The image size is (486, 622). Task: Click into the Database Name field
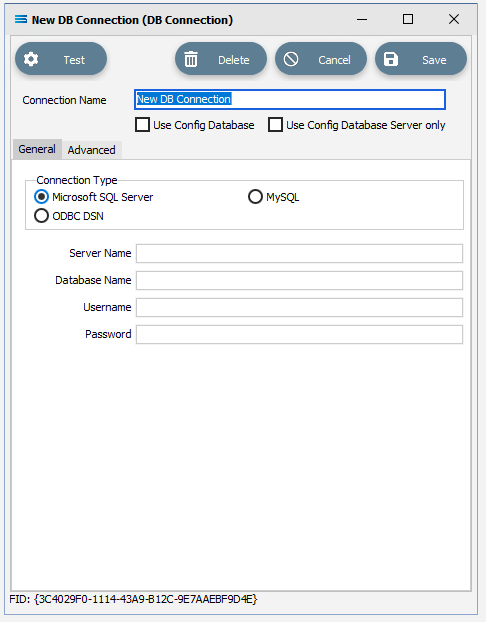click(300, 280)
